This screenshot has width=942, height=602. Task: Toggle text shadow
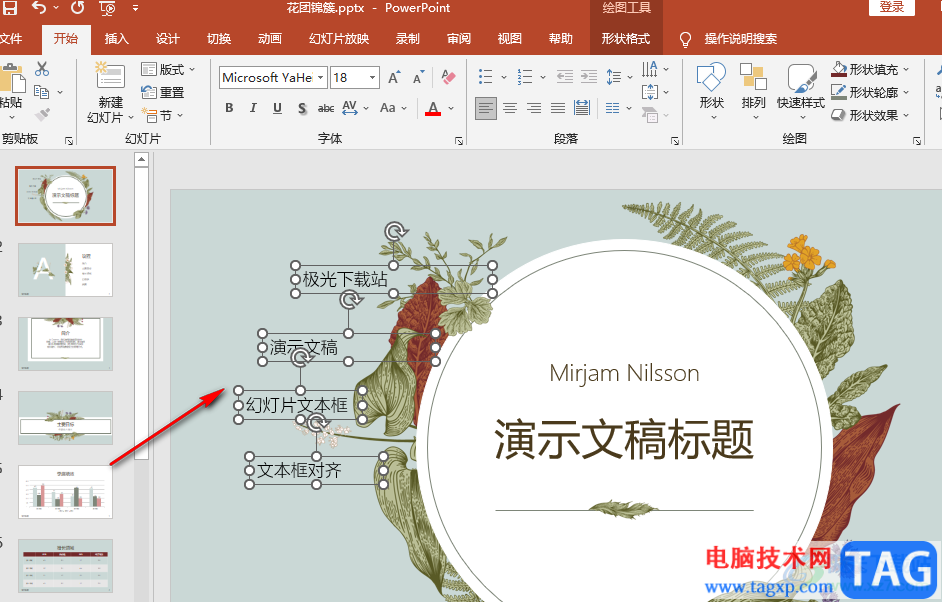click(x=302, y=108)
